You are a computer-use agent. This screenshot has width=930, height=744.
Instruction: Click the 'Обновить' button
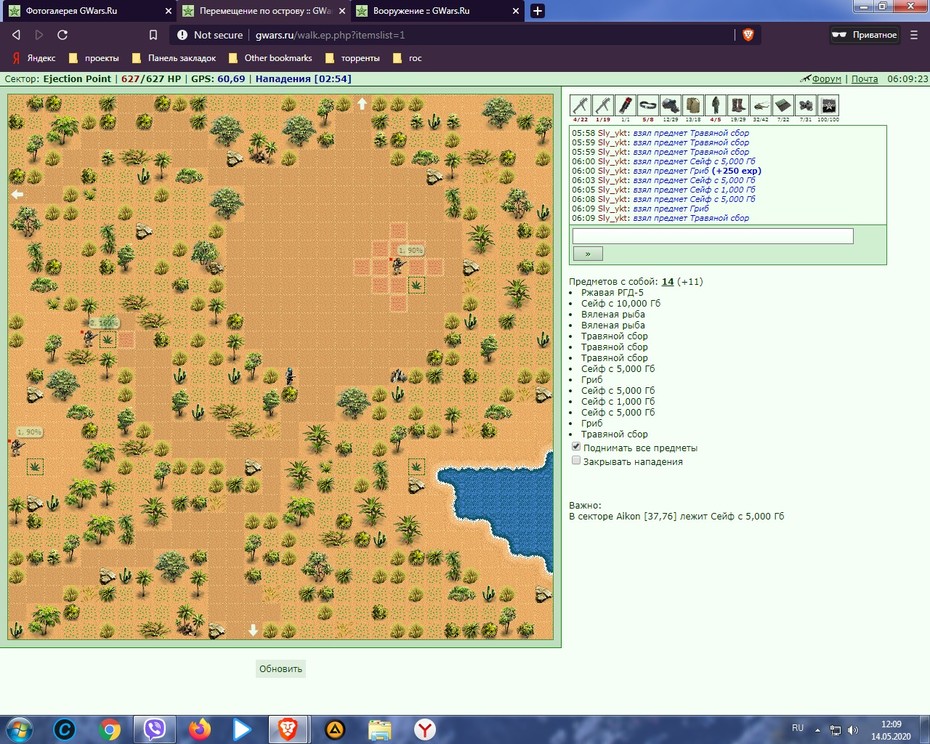tap(281, 669)
